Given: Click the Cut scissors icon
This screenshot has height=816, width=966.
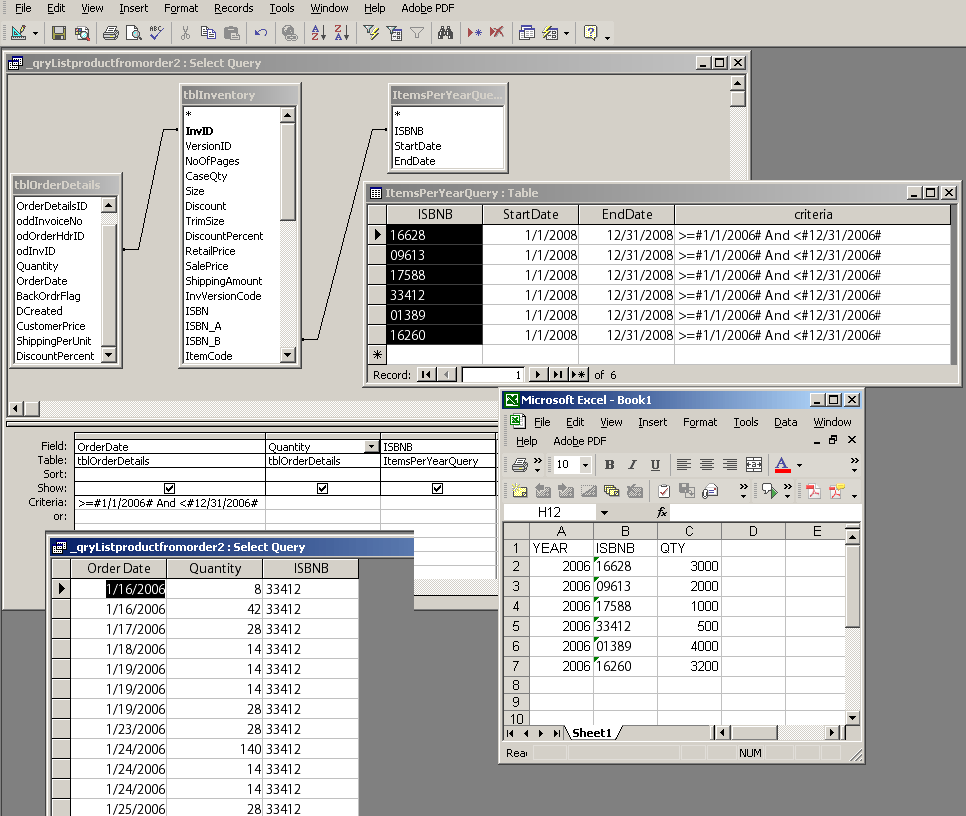Looking at the screenshot, I should [185, 33].
